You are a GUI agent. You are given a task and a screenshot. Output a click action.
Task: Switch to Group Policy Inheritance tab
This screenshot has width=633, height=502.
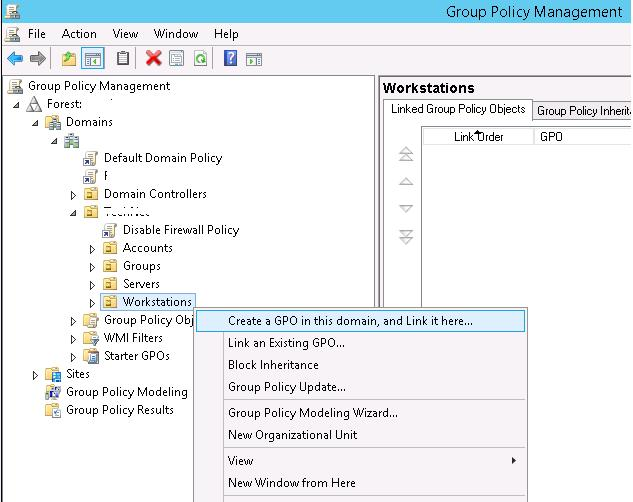pos(583,111)
